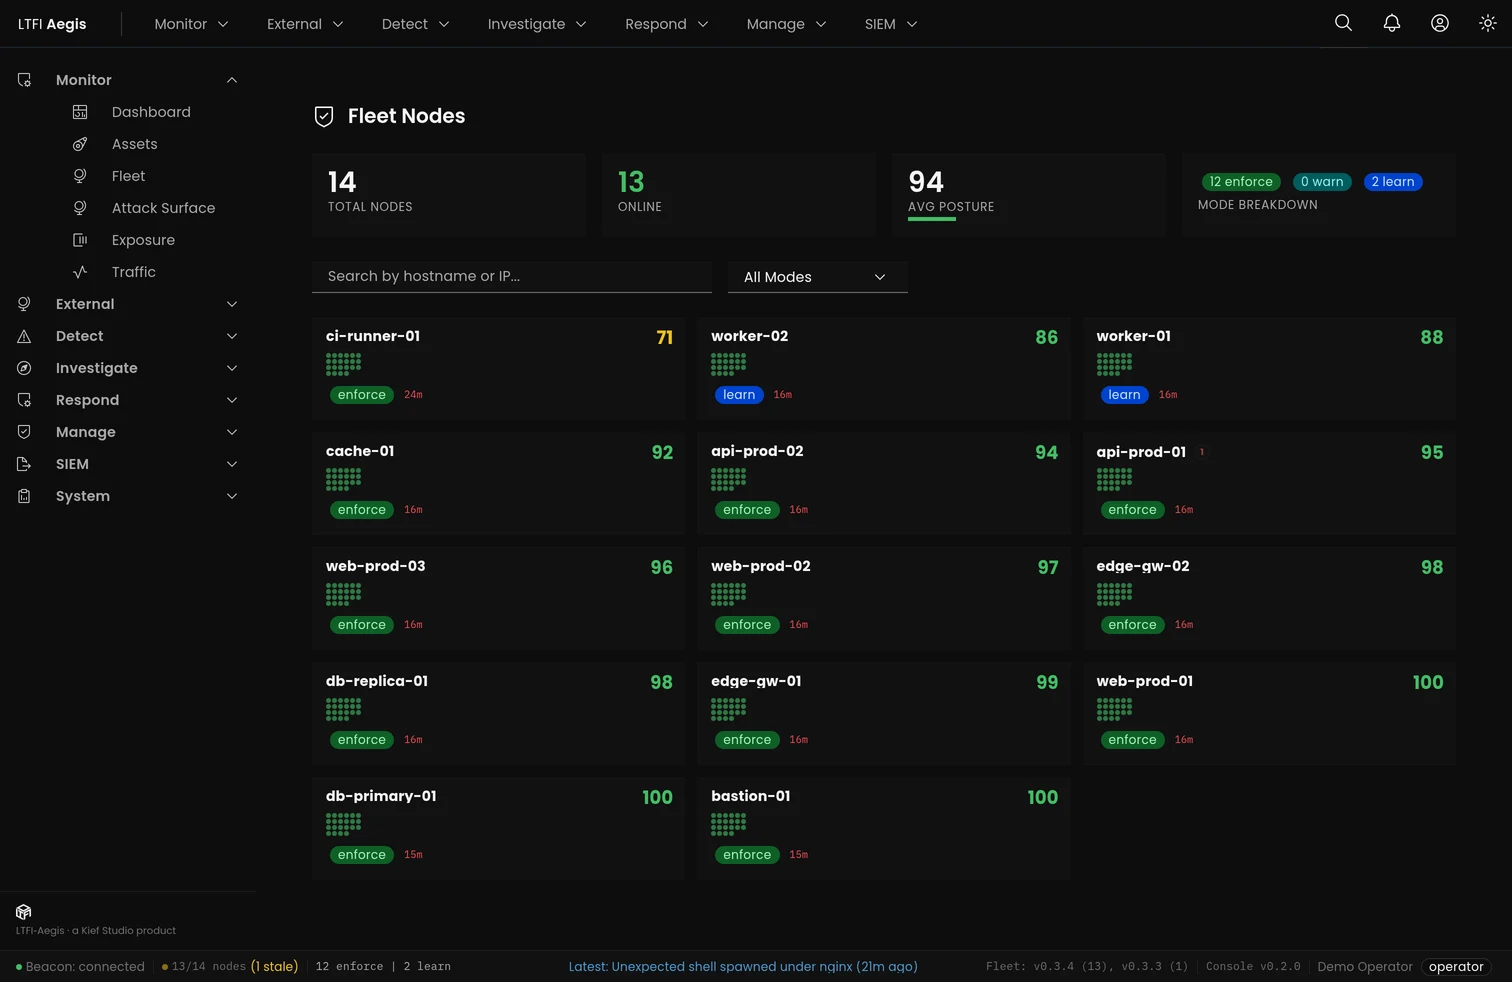The image size is (1512, 982).
Task: Open the Manage top menu
Action: click(786, 24)
